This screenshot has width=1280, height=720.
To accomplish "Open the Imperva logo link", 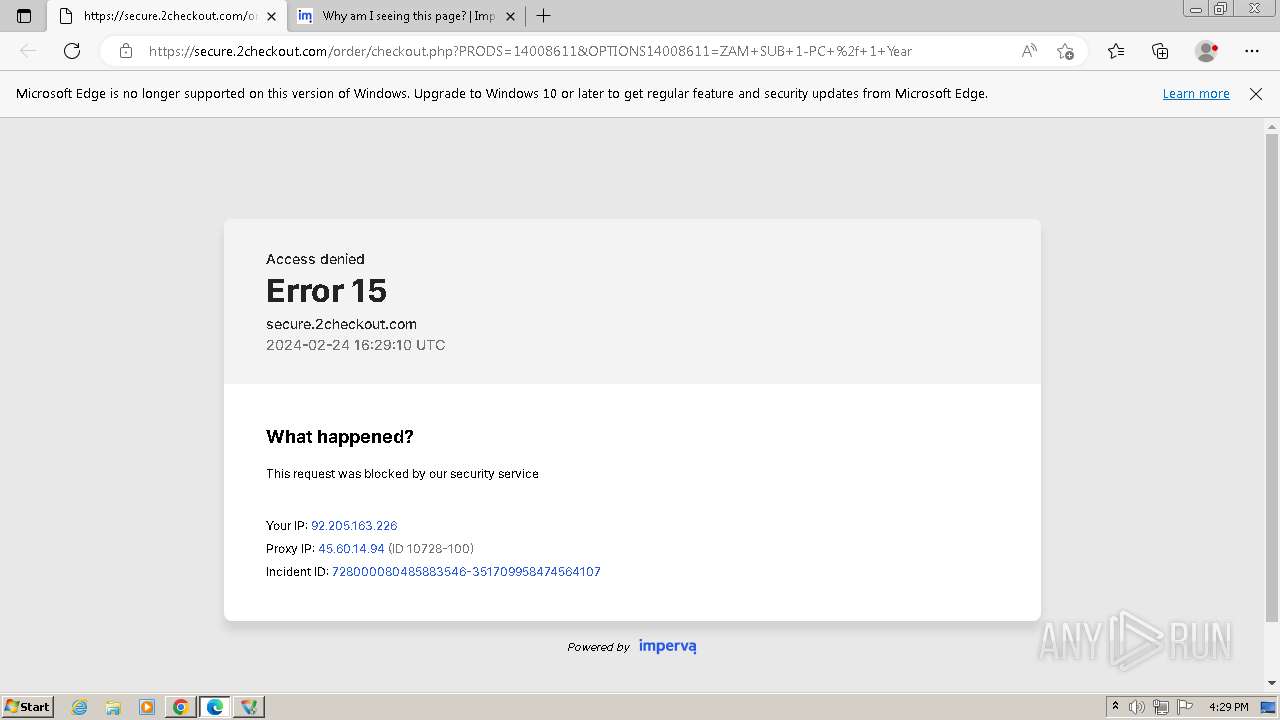I will click(x=667, y=646).
